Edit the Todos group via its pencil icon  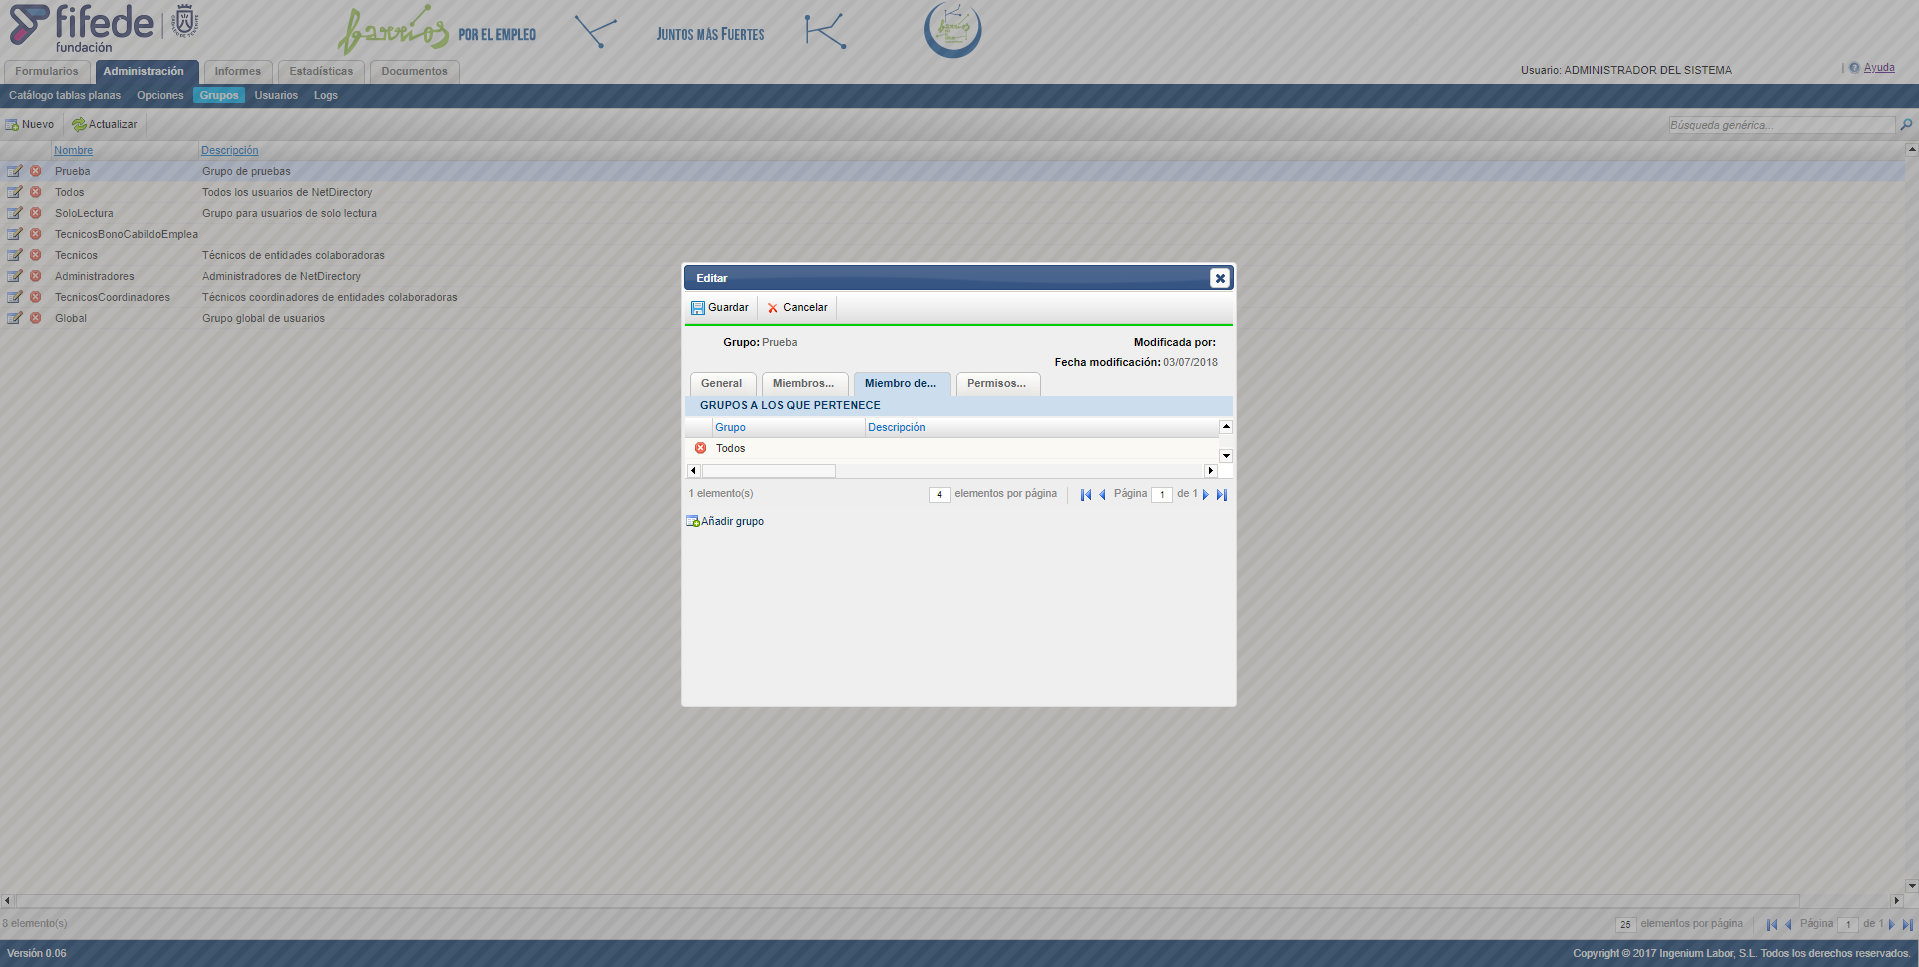coord(15,192)
